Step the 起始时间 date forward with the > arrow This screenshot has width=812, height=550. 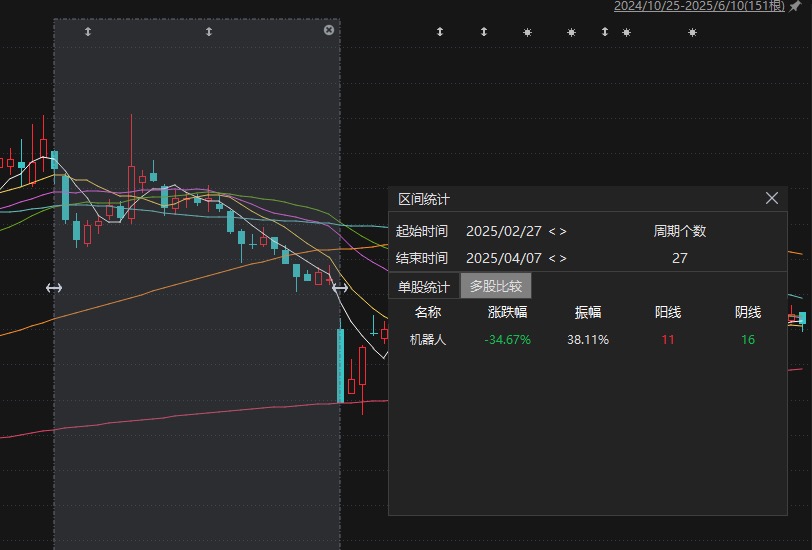pos(563,231)
